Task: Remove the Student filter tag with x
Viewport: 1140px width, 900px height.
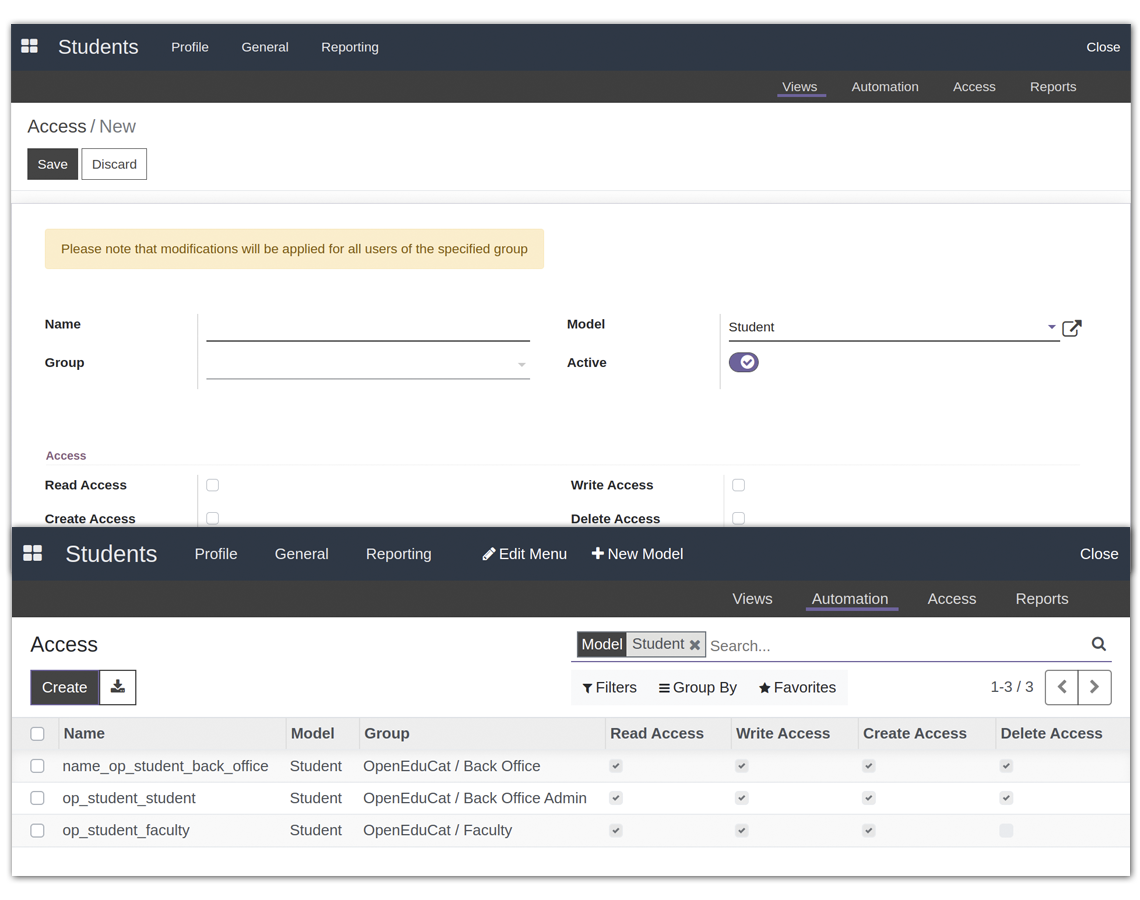Action: 695,645
